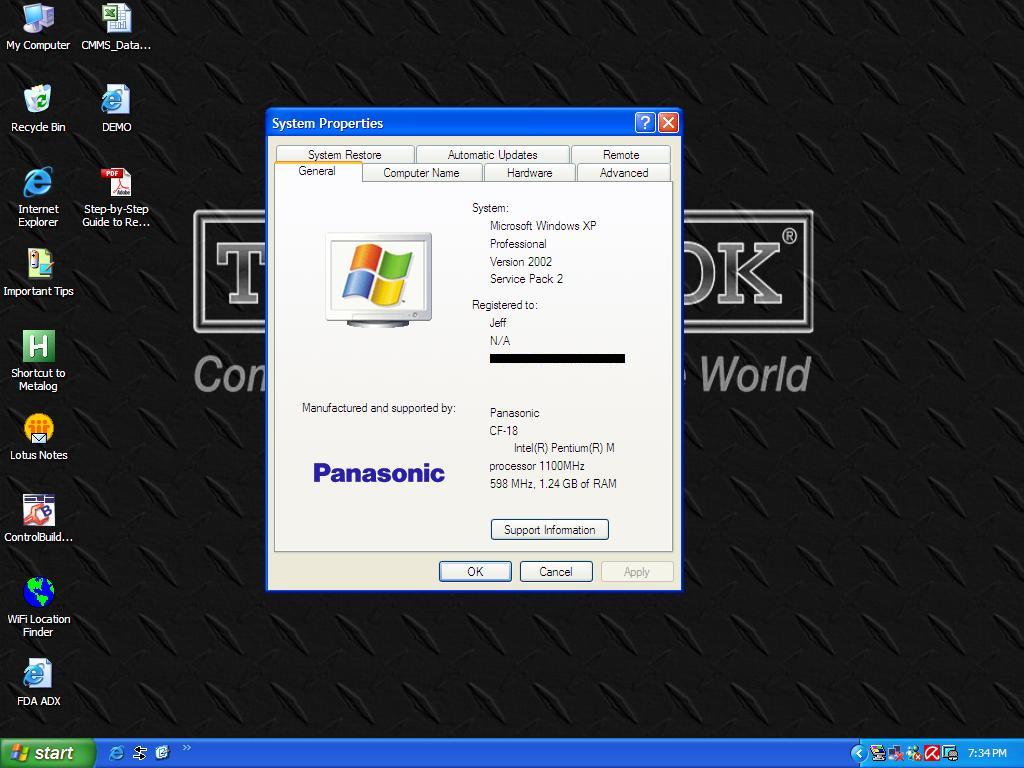Select the FDA ADX desktop icon
This screenshot has width=1024, height=768.
click(x=38, y=682)
